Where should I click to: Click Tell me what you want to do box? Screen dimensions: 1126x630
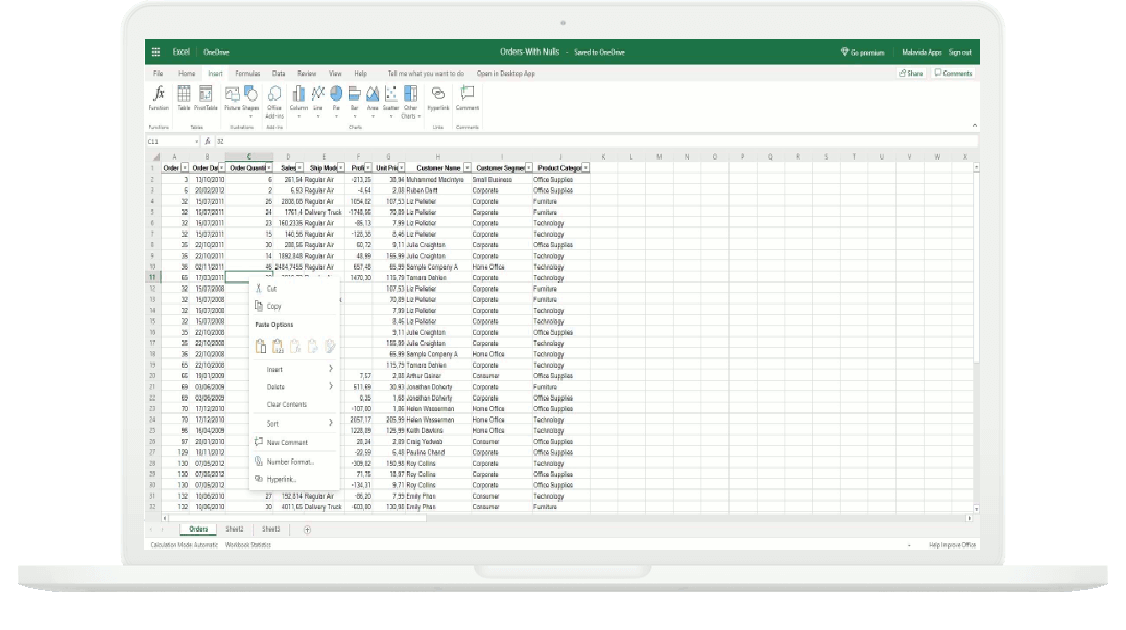(426, 73)
